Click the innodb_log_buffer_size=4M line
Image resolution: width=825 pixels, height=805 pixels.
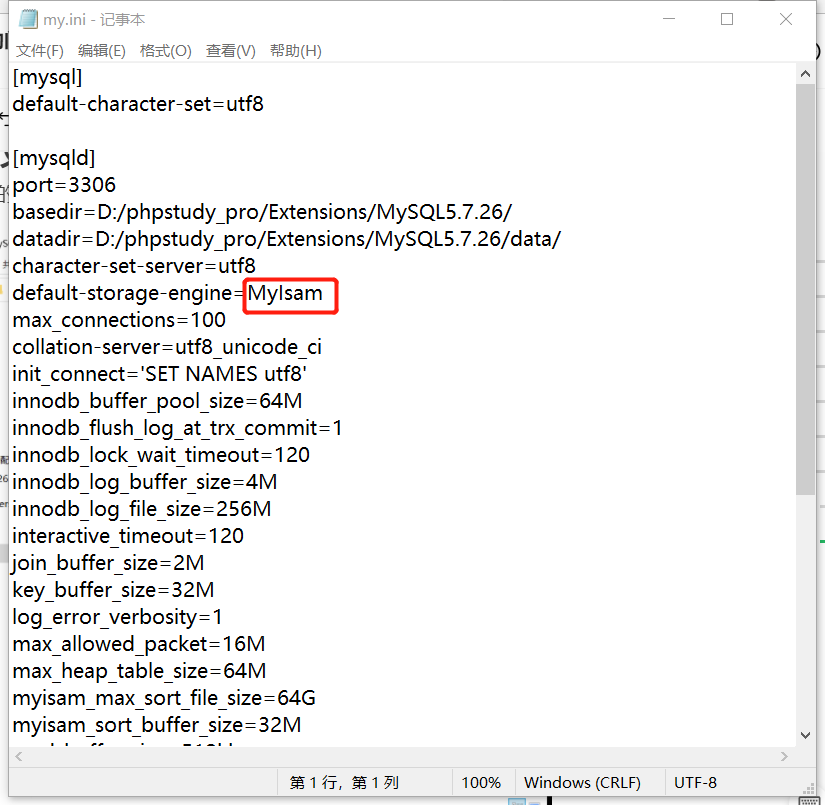[x=145, y=482]
